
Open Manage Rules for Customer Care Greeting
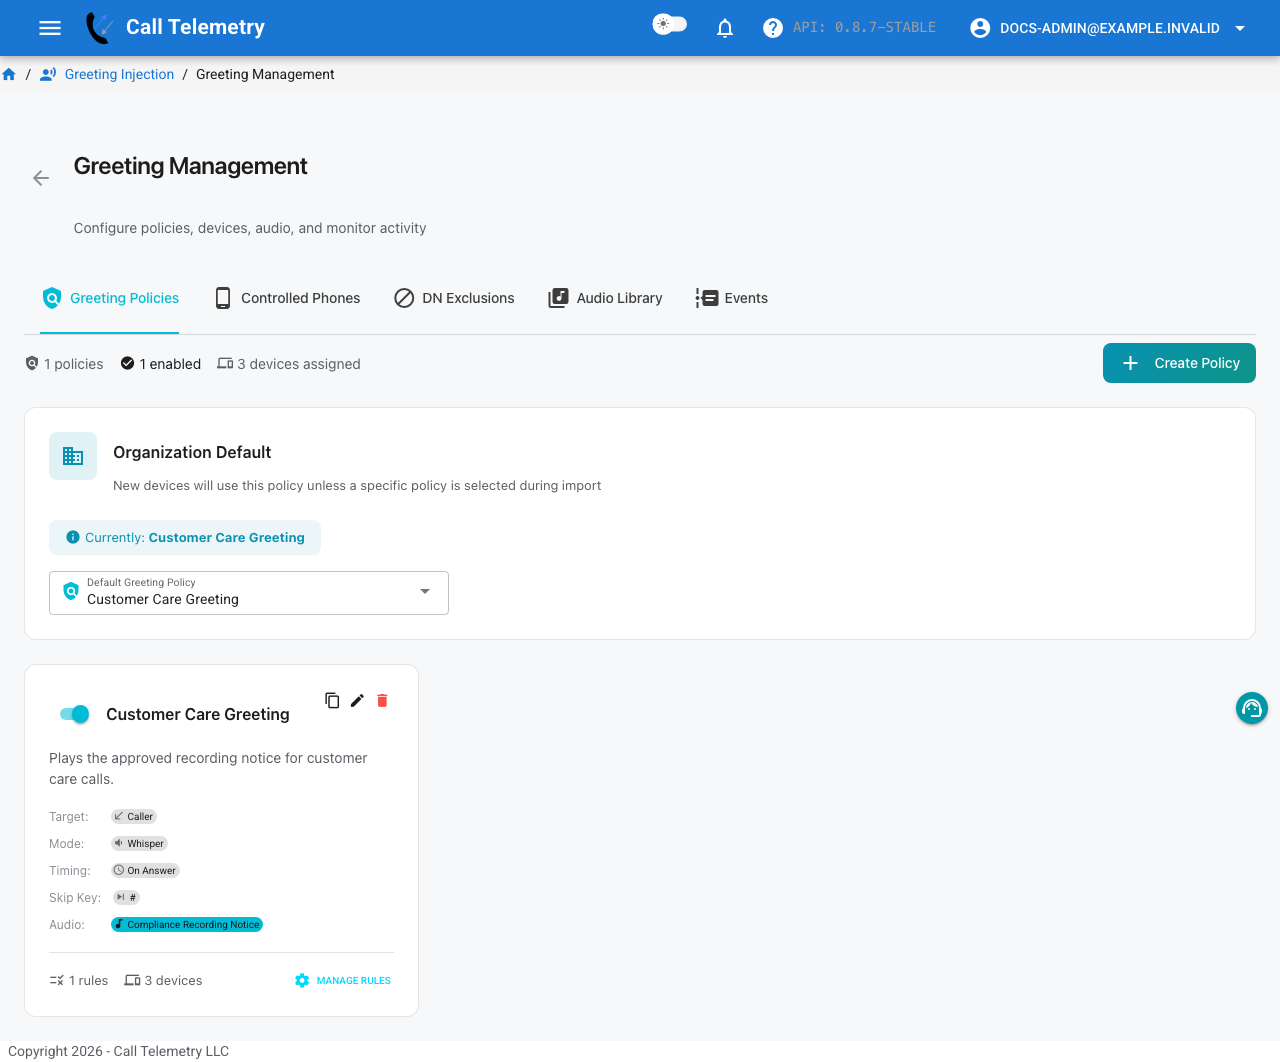pos(343,980)
